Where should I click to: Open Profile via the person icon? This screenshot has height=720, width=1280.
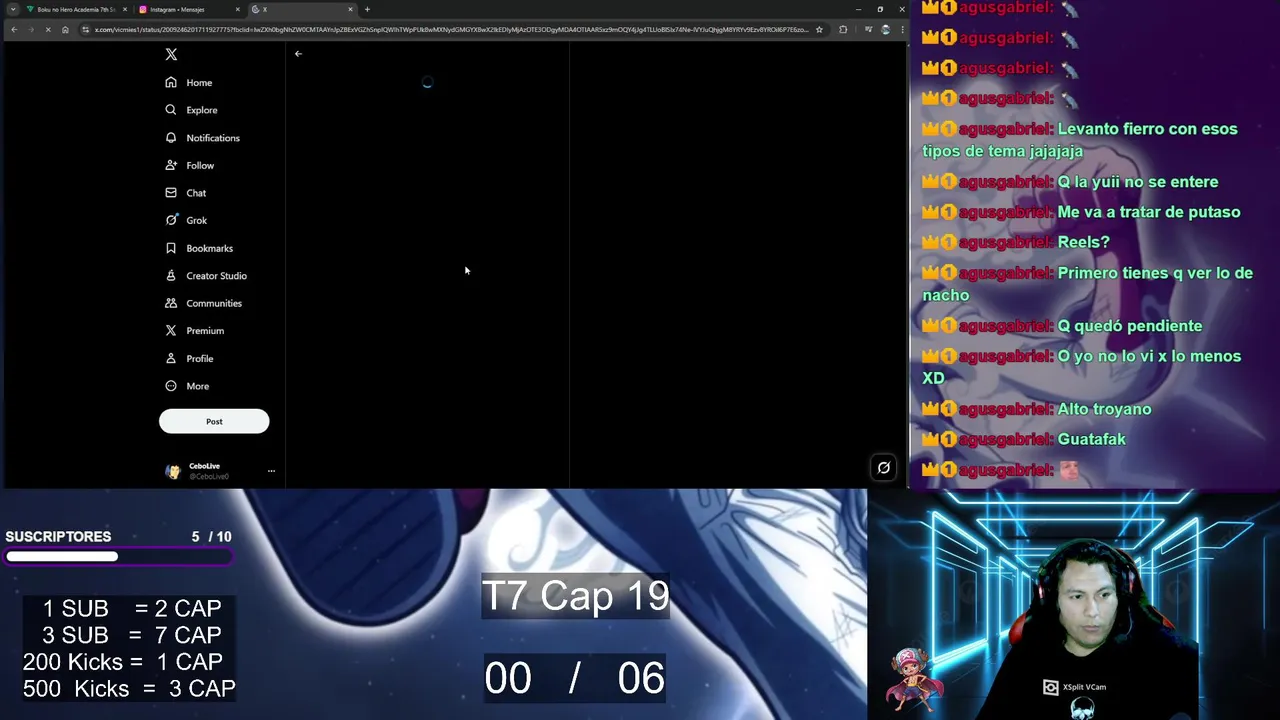click(171, 358)
